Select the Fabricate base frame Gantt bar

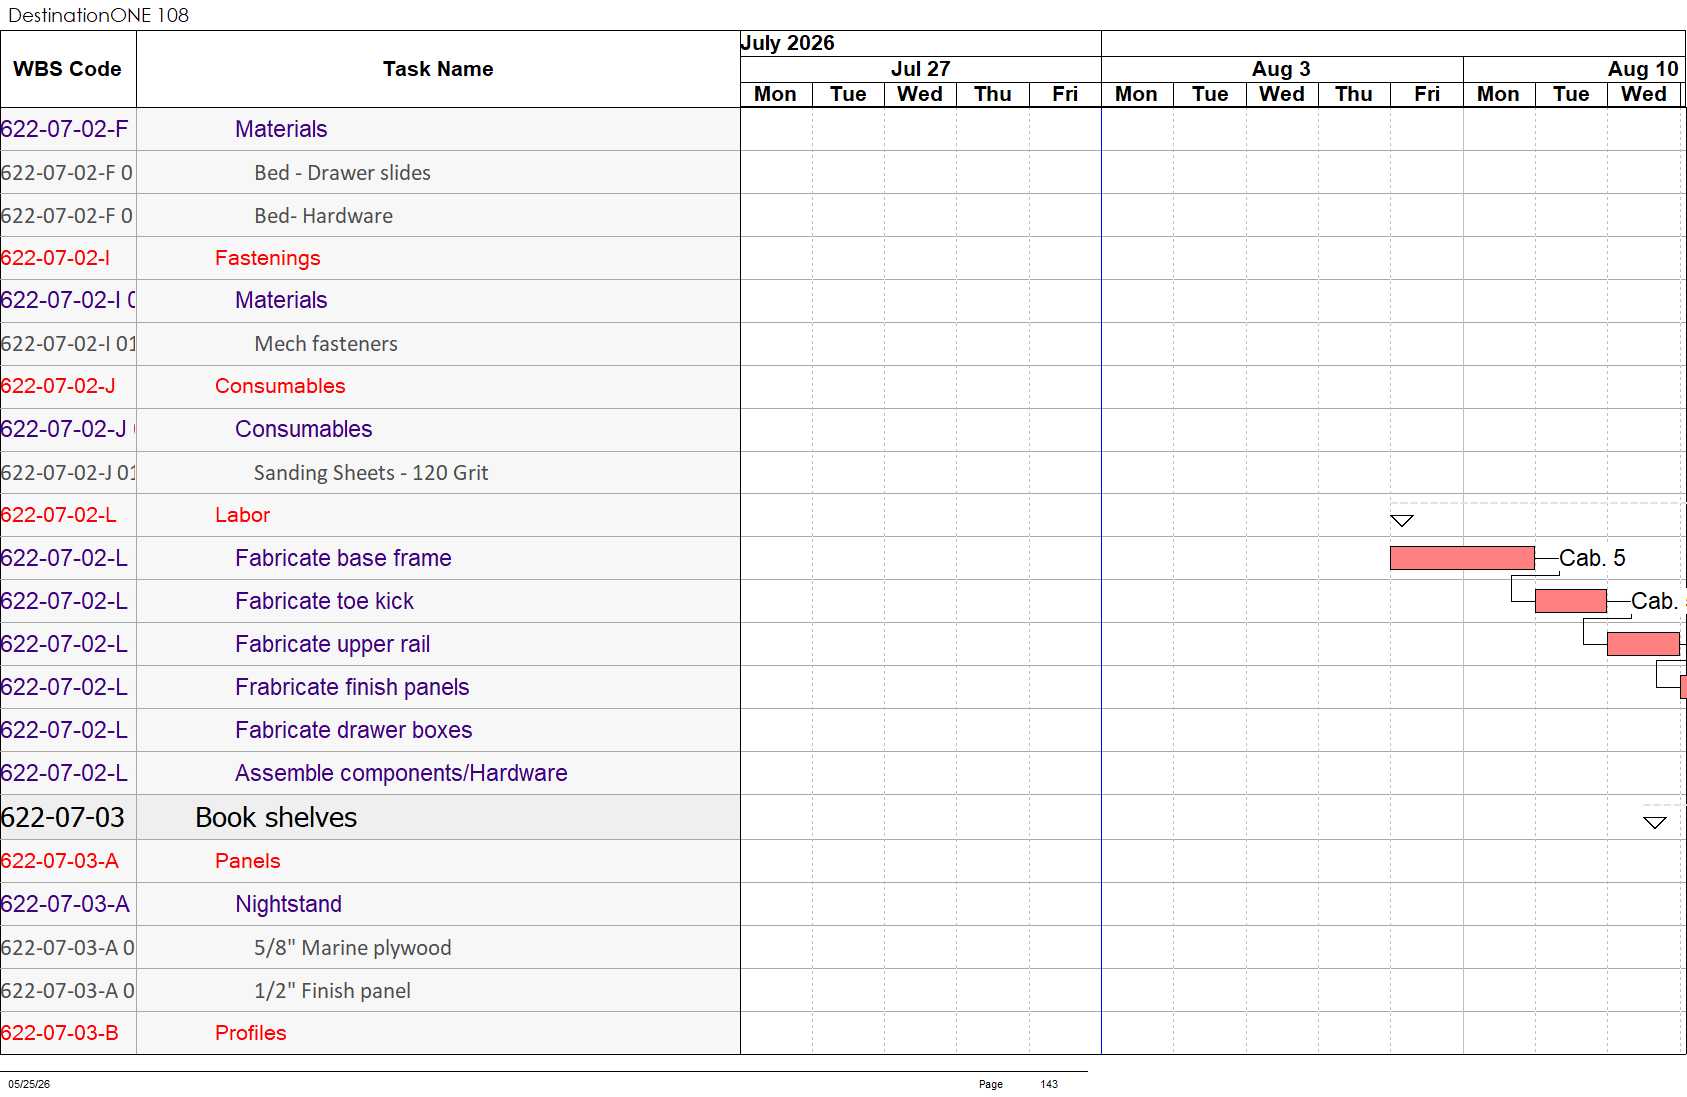point(1462,558)
